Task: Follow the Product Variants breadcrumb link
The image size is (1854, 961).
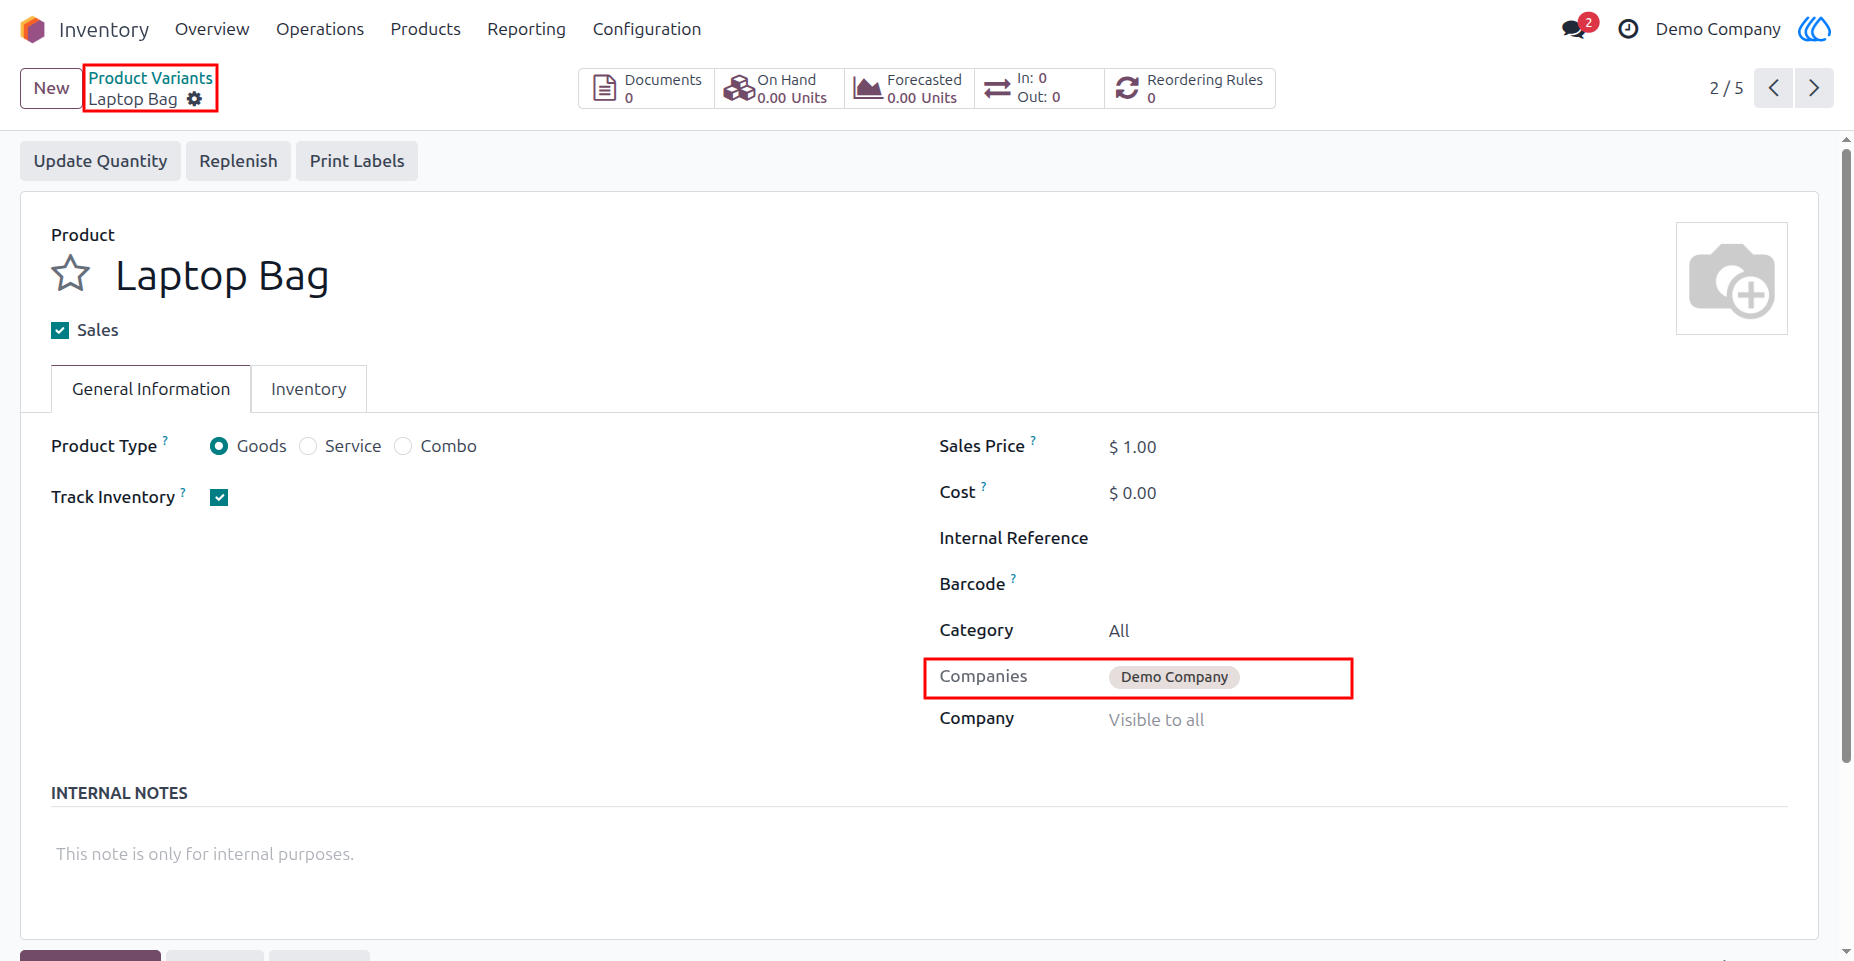Action: 151,78
